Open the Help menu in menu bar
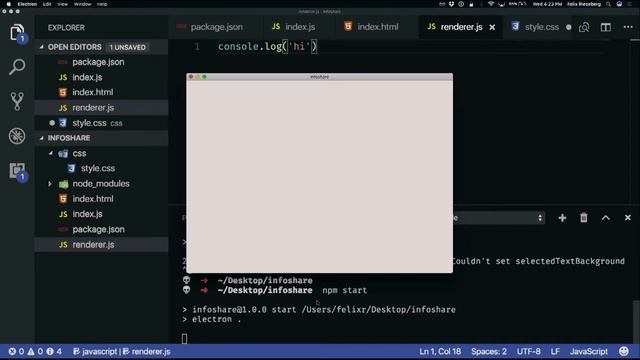The height and width of the screenshot is (360, 640). (x=102, y=4)
